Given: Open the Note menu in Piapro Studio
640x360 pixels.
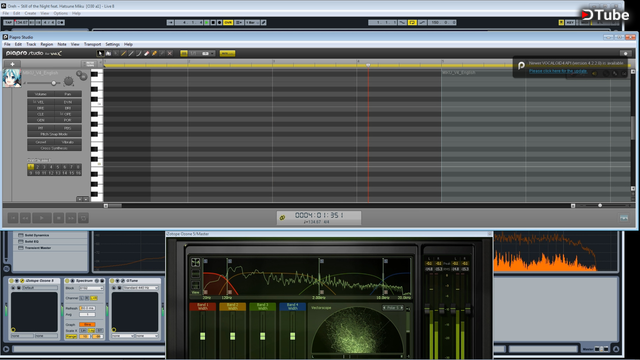Looking at the screenshot, I should point(62,44).
